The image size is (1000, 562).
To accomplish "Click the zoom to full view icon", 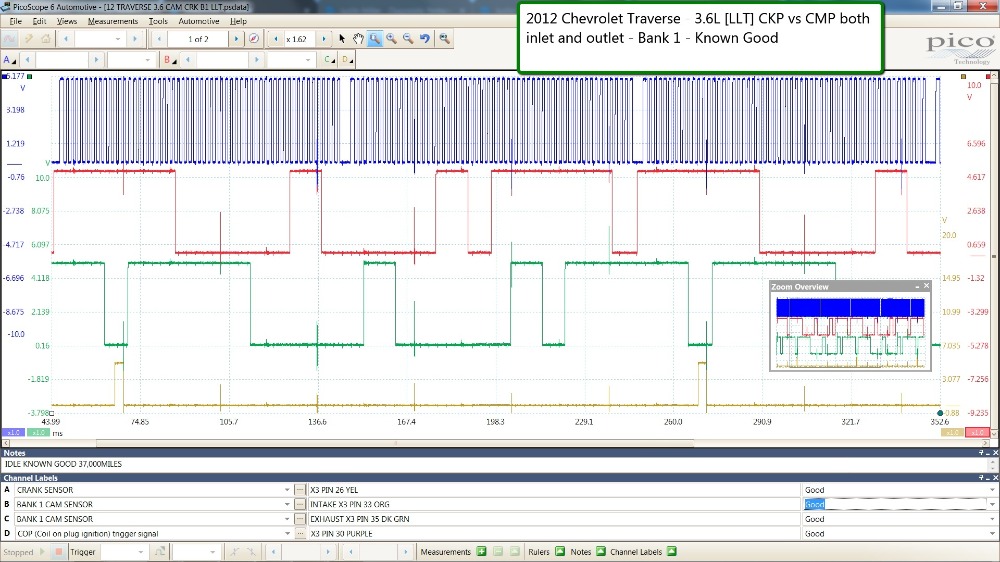I will click(443, 39).
